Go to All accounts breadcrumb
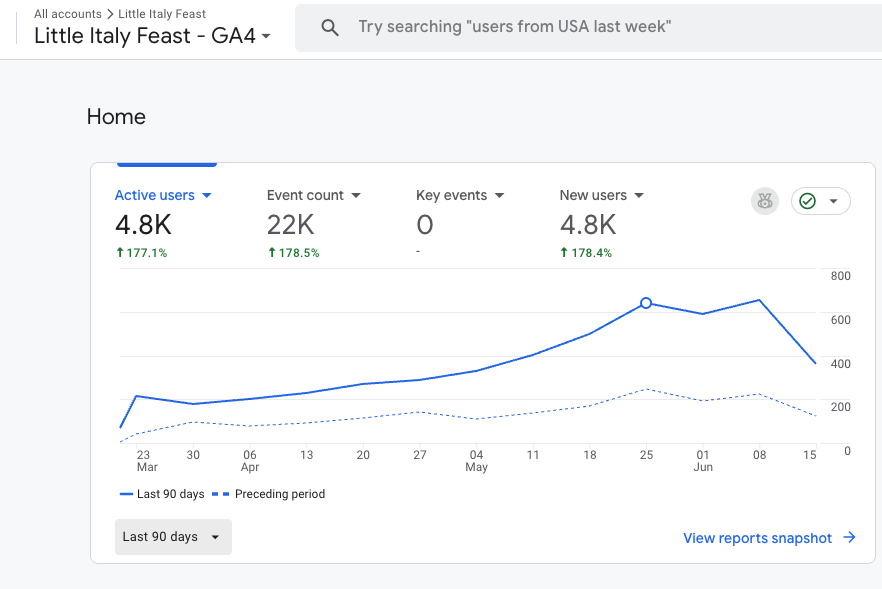Image resolution: width=882 pixels, height=589 pixels. pos(68,14)
